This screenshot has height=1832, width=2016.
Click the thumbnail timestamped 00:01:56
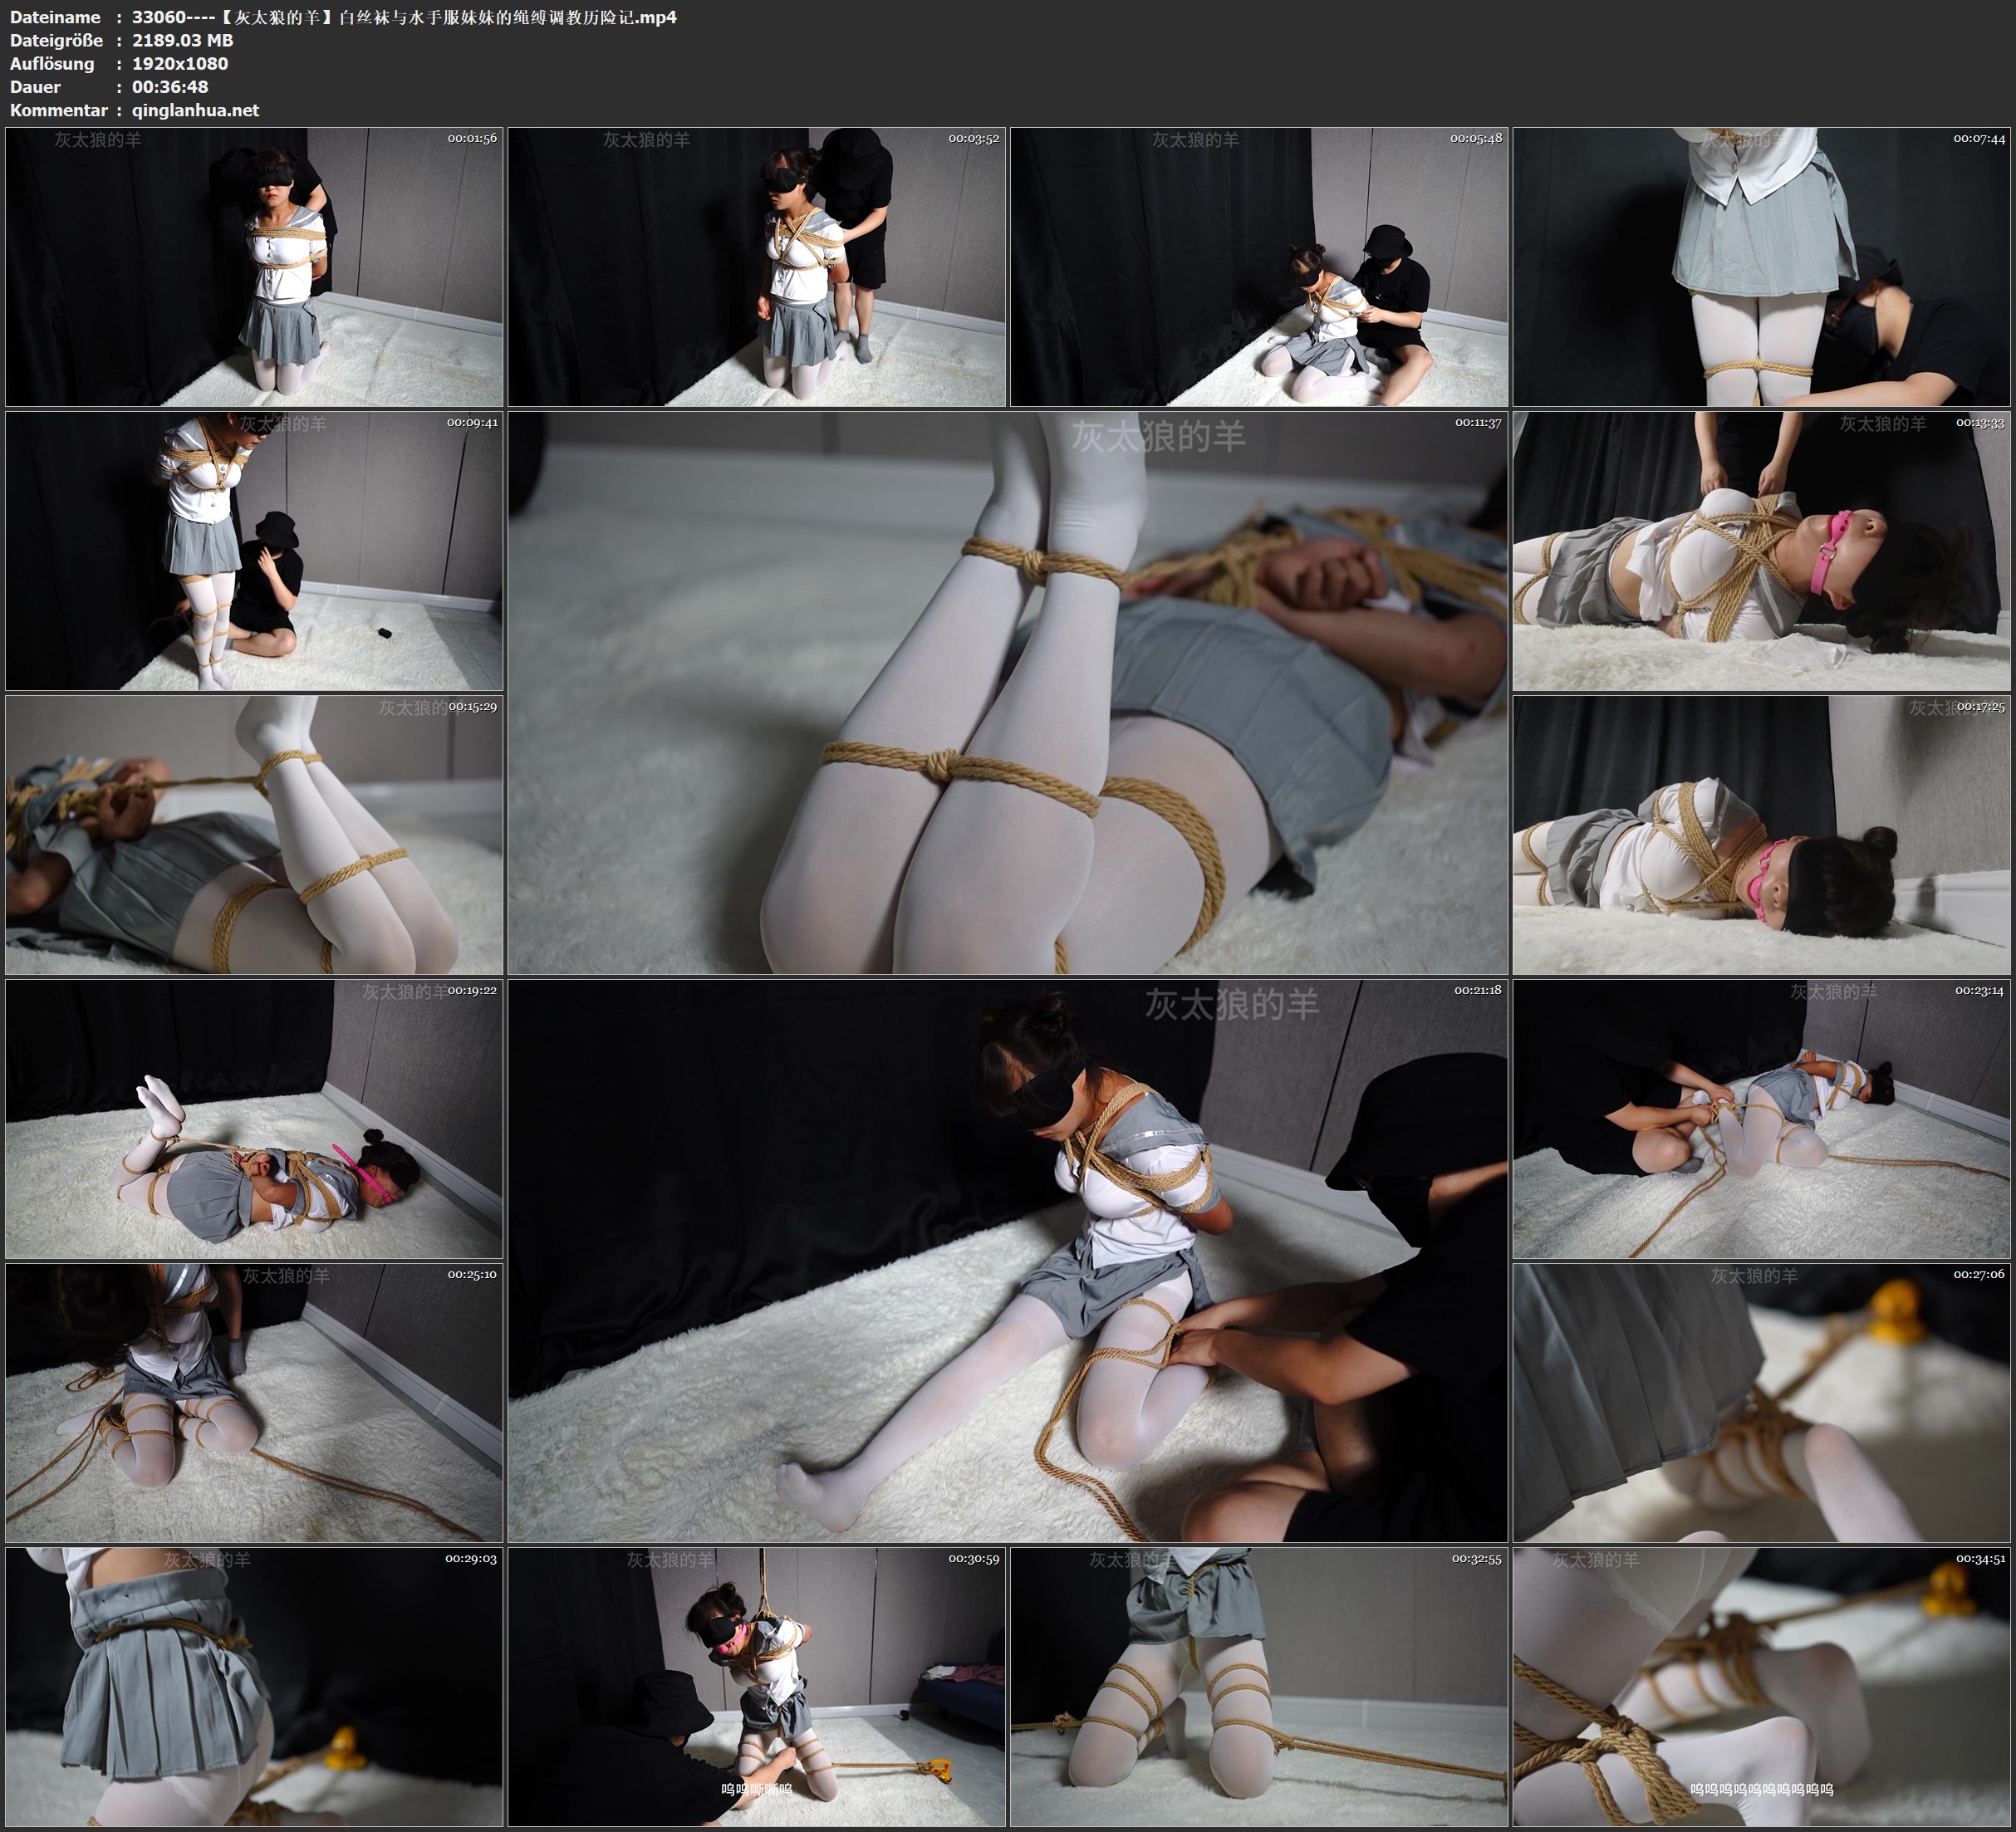pyautogui.click(x=254, y=267)
